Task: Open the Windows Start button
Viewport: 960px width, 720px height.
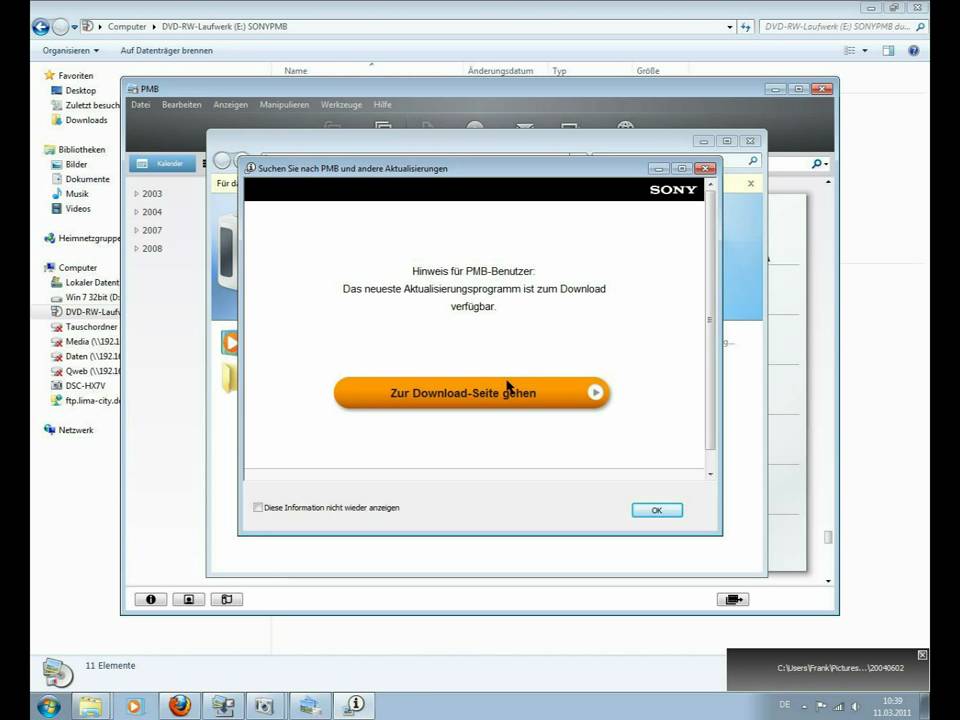Action: (49, 707)
